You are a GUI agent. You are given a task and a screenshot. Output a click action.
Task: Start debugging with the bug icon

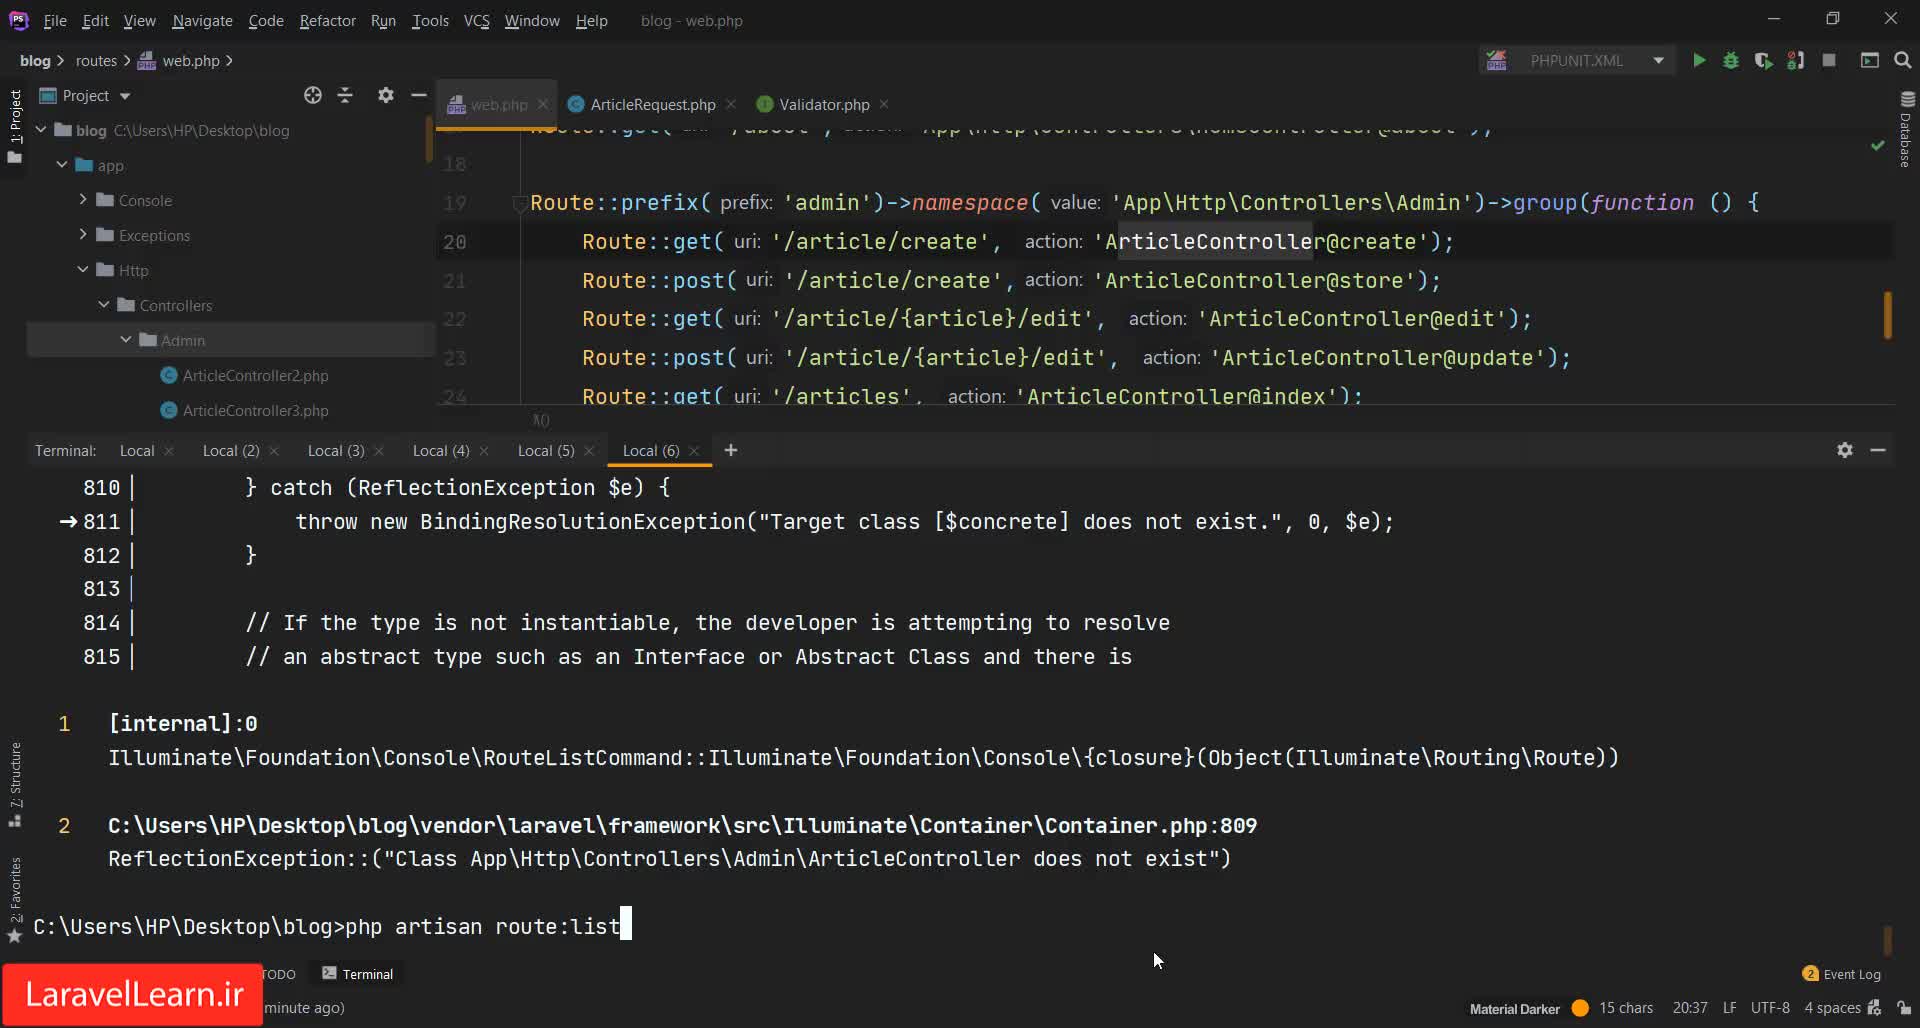tap(1731, 61)
